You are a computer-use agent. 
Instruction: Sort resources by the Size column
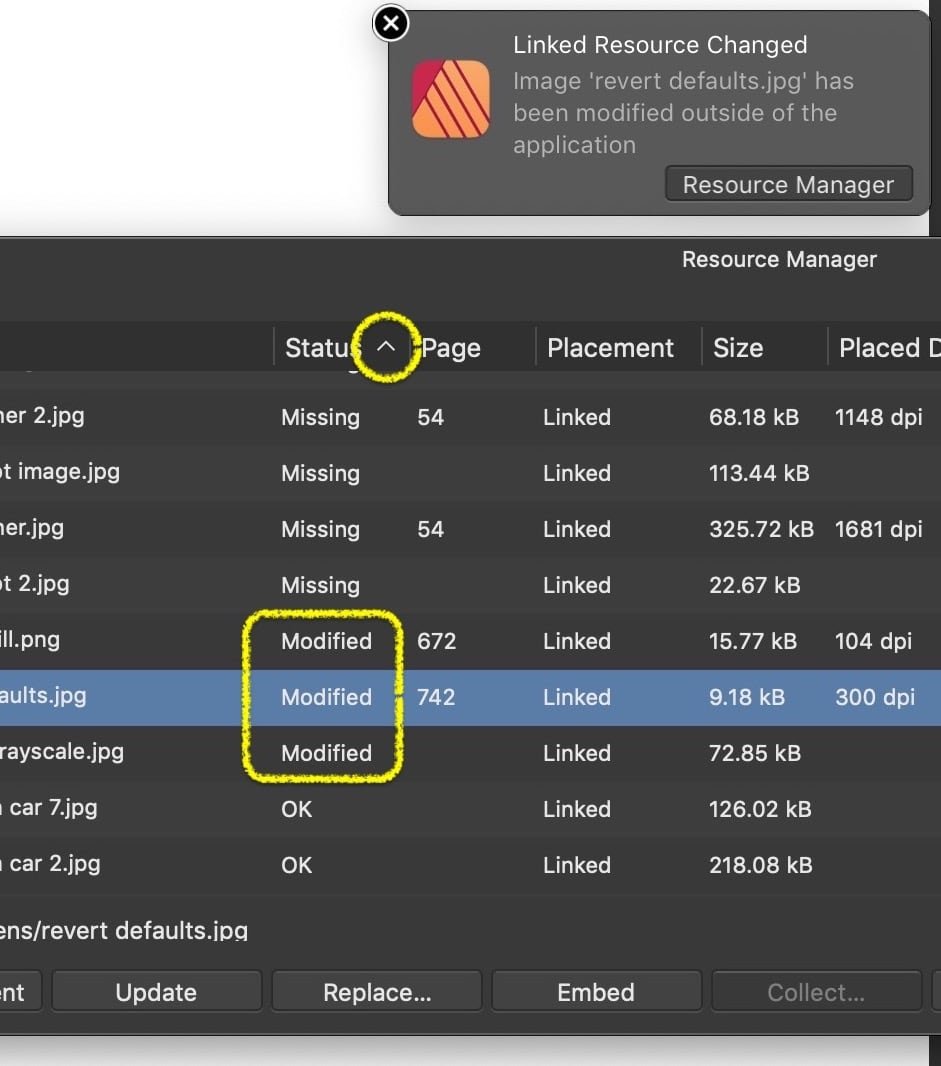coord(738,348)
